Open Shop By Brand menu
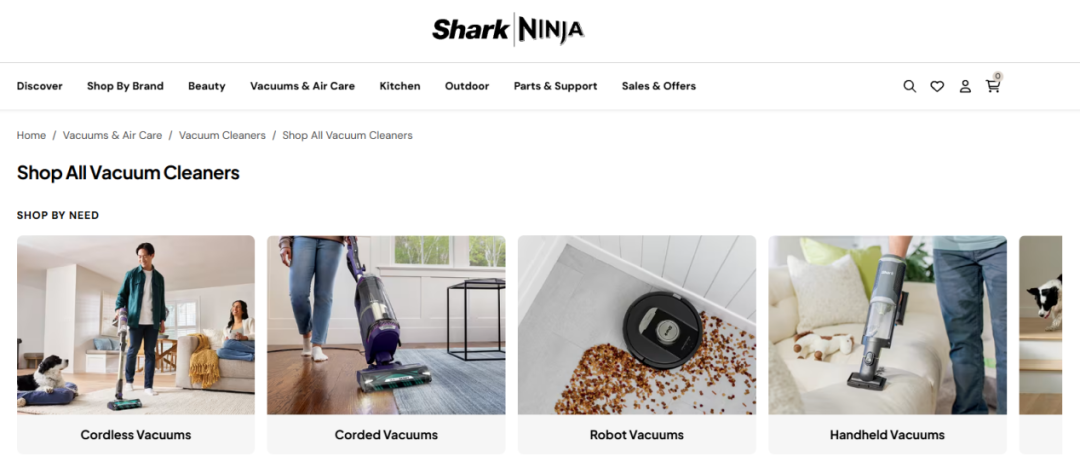This screenshot has width=1080, height=468. pyautogui.click(x=125, y=86)
